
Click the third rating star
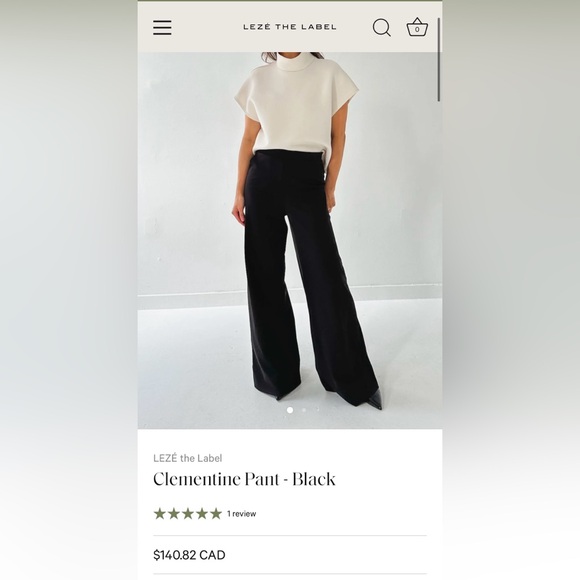pyautogui.click(x=188, y=513)
